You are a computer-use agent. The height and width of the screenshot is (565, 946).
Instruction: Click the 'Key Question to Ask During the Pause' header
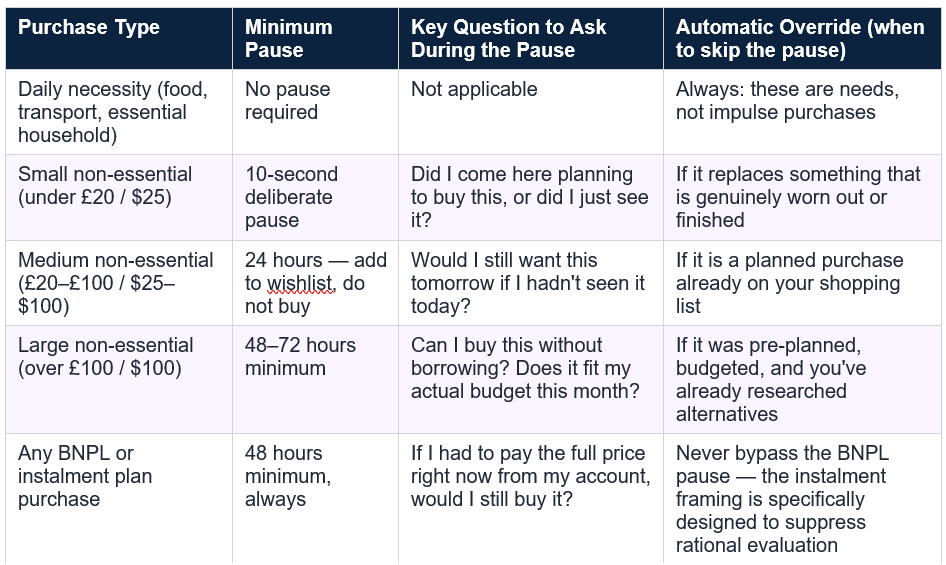pyautogui.click(x=531, y=39)
